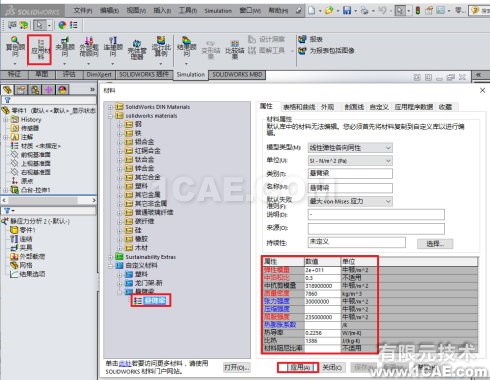This screenshot has height=380, width=490.
Task: Click the Shell Manager (壳体管理器) icon
Action: (137, 49)
